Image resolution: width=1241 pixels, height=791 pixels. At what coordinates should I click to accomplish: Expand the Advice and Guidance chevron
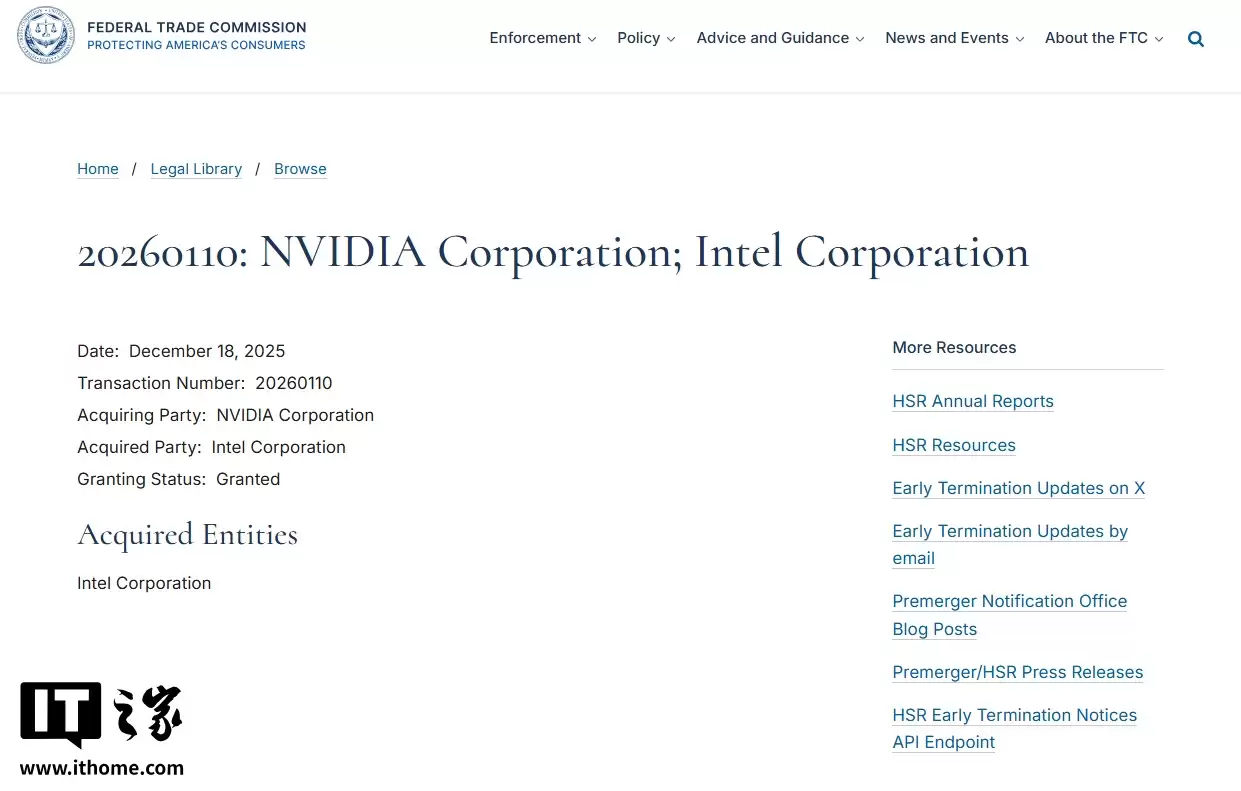pyautogui.click(x=860, y=40)
